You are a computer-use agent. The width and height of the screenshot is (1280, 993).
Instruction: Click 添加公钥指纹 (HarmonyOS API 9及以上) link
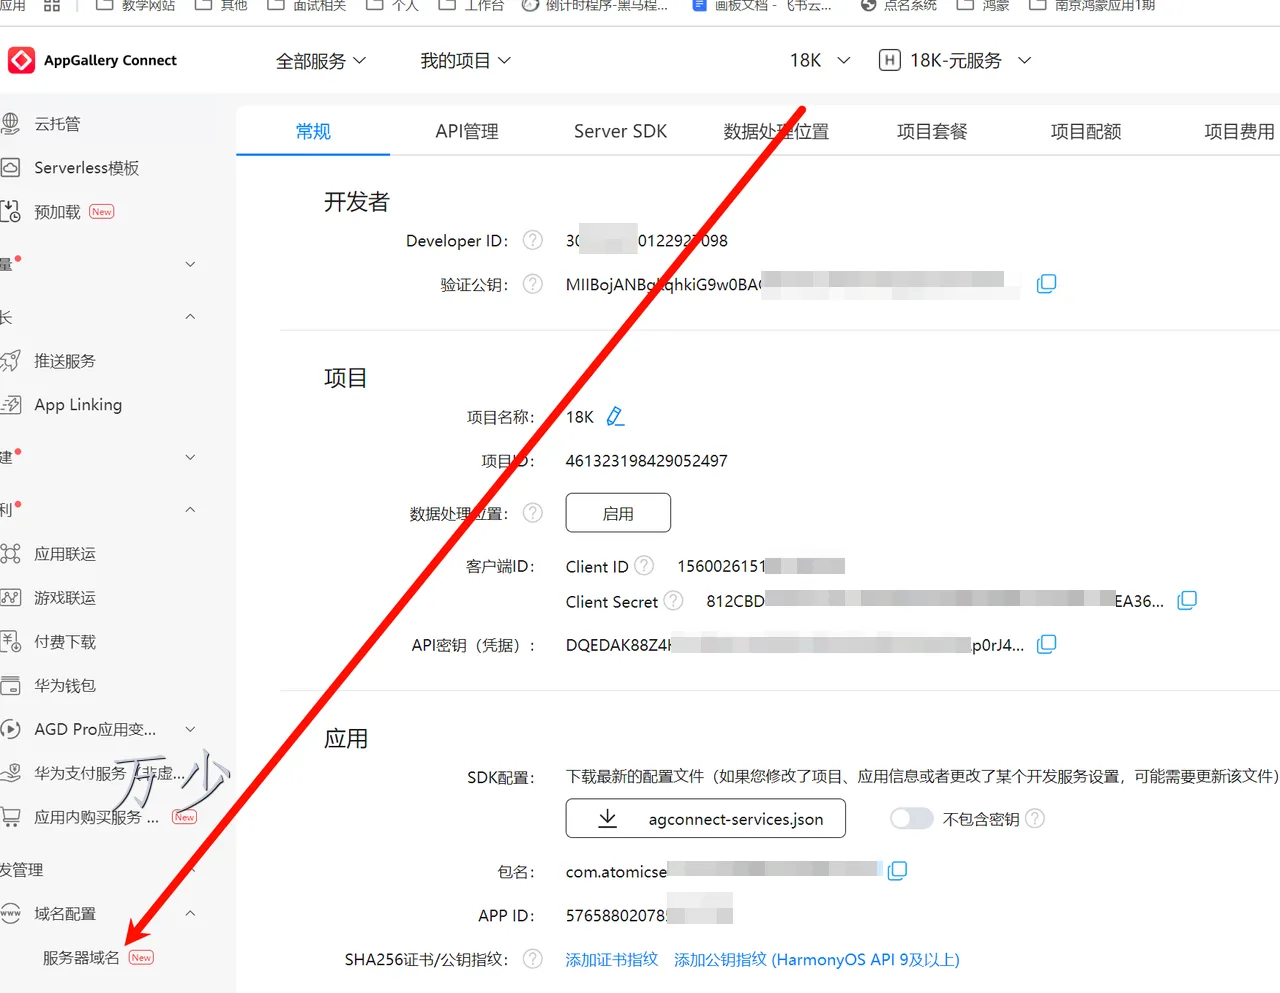click(817, 959)
